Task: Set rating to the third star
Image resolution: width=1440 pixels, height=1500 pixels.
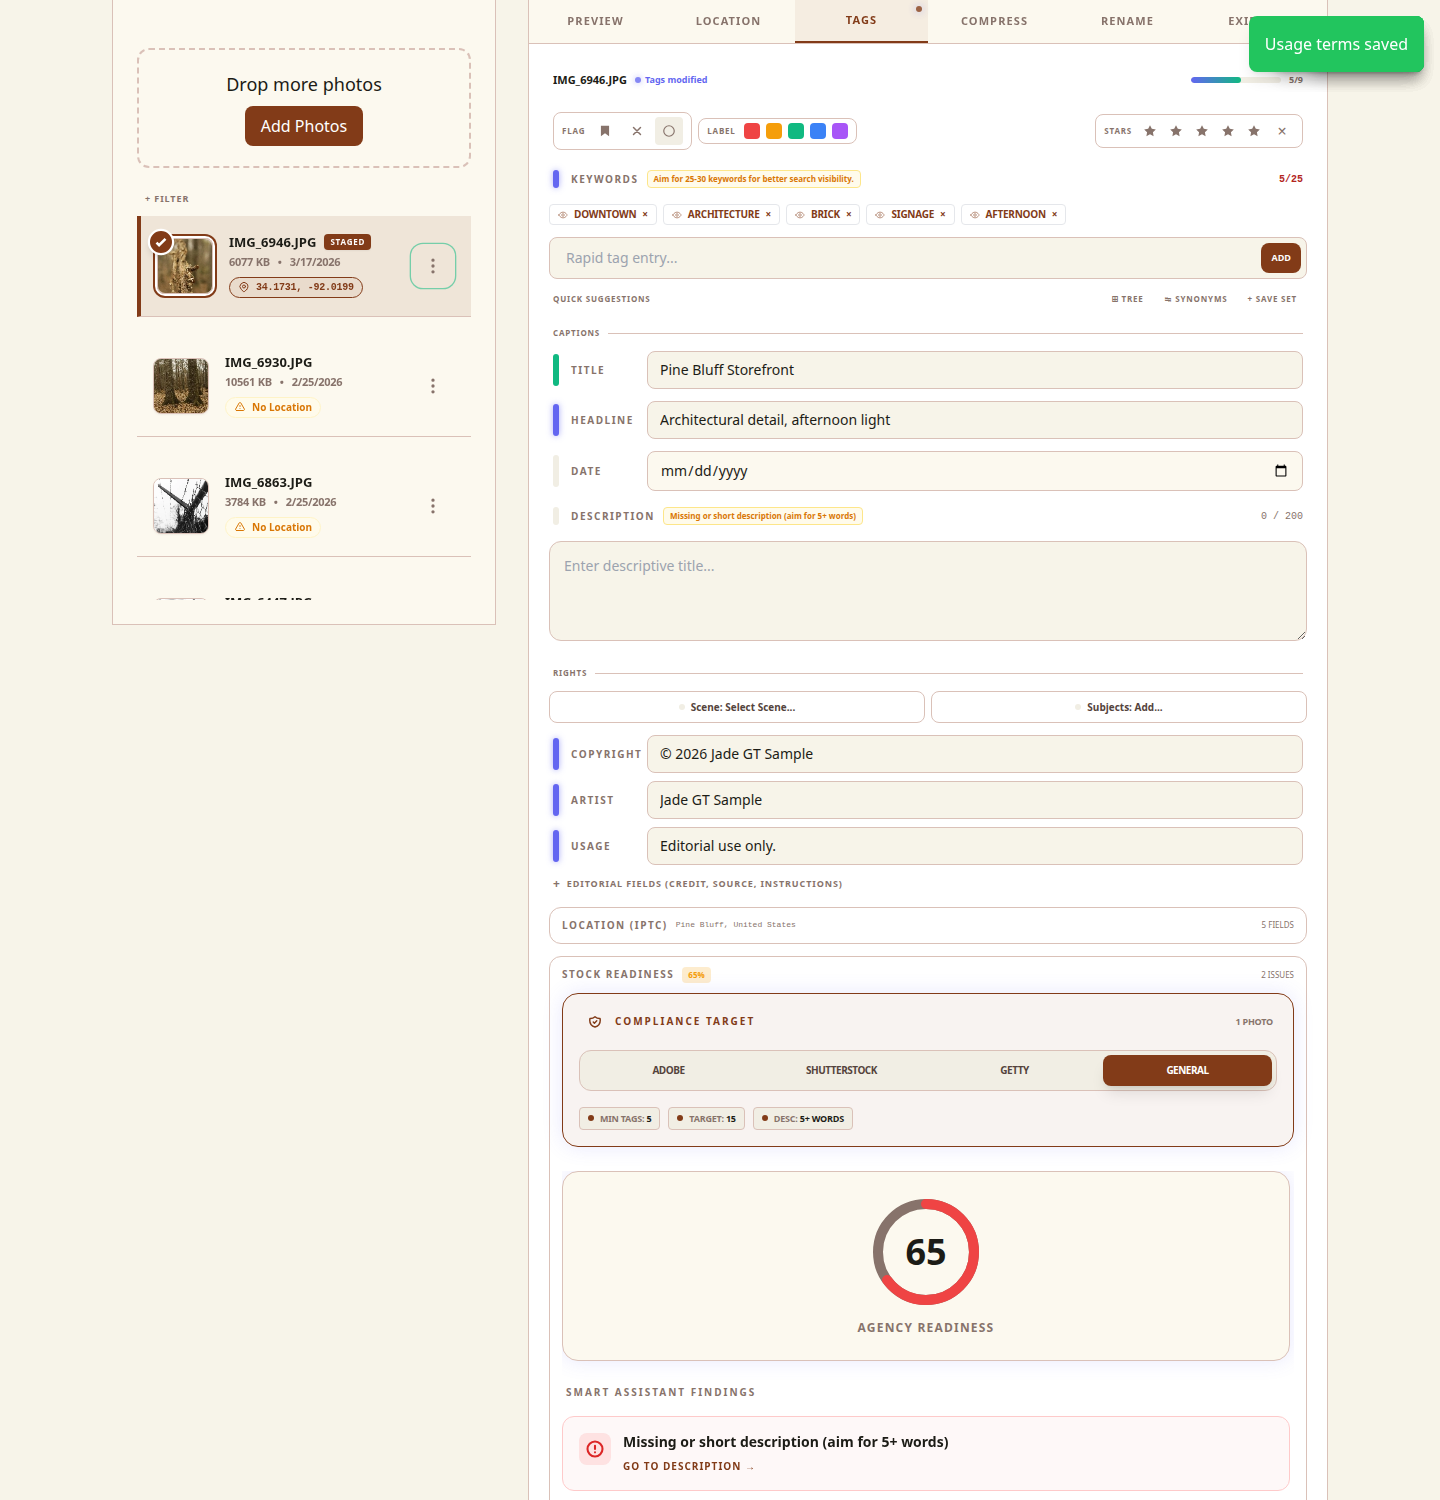Action: 1202,131
